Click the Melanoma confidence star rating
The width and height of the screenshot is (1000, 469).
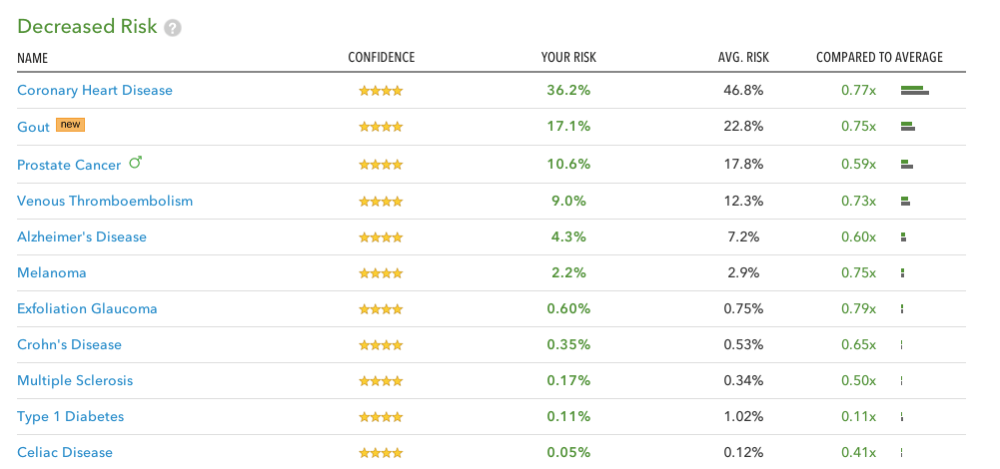(381, 273)
